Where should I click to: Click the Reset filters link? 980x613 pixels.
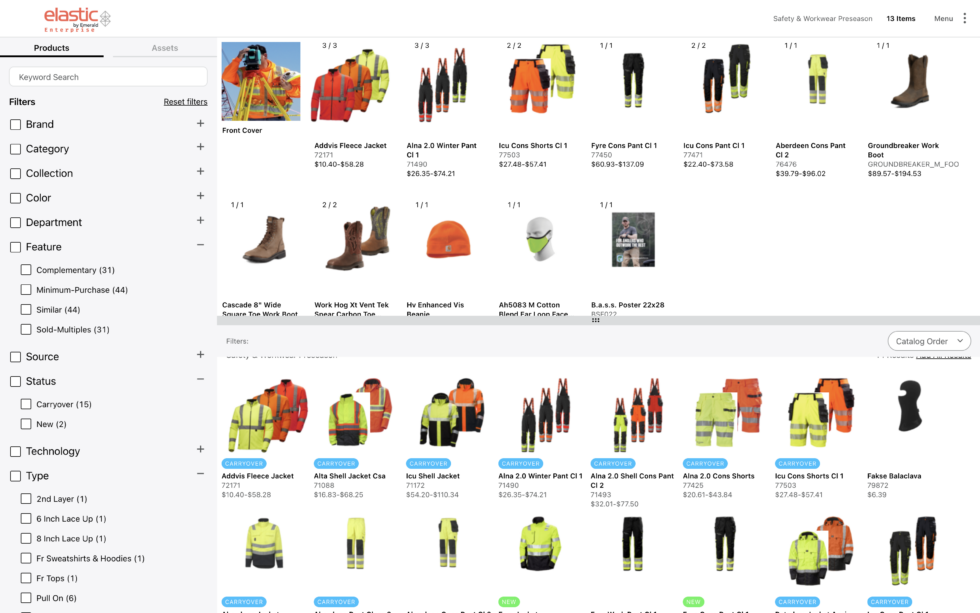pos(186,101)
